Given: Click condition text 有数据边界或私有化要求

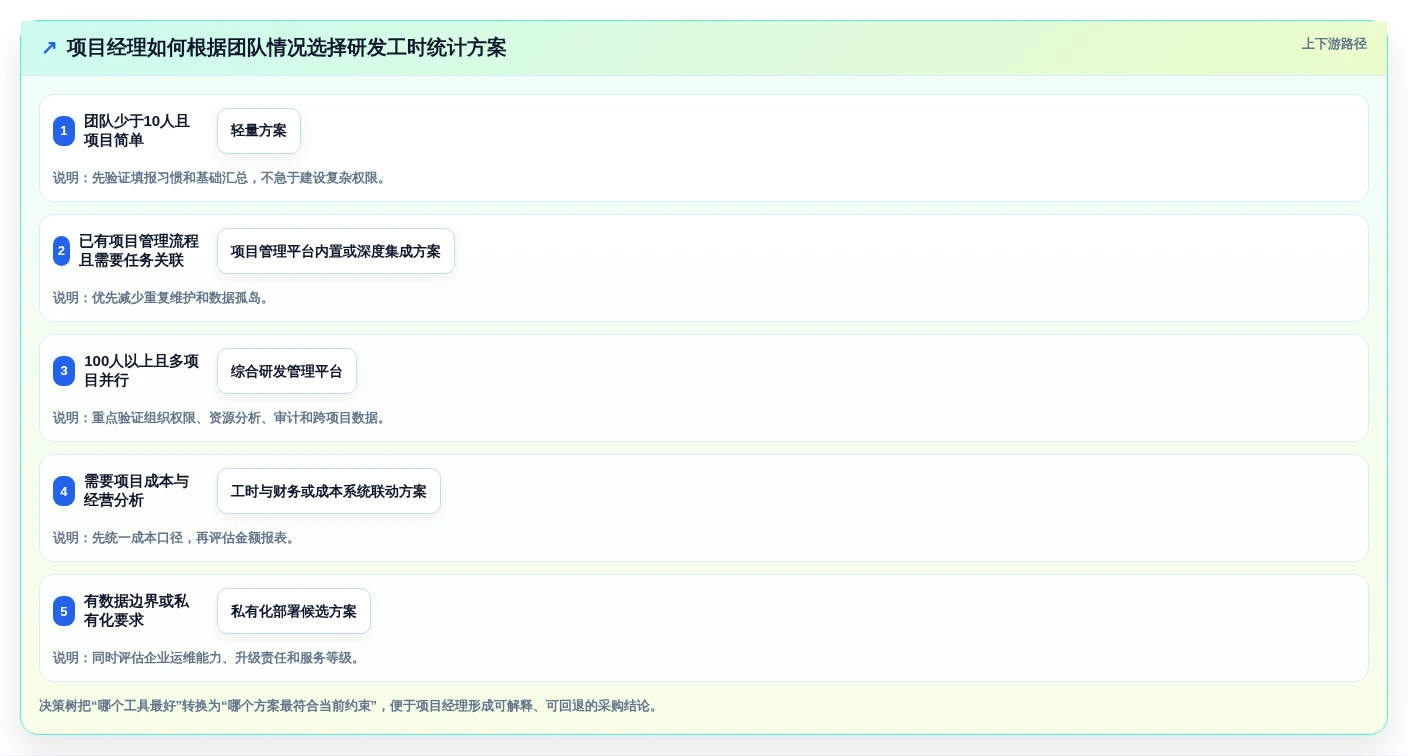Looking at the screenshot, I should tap(137, 611).
